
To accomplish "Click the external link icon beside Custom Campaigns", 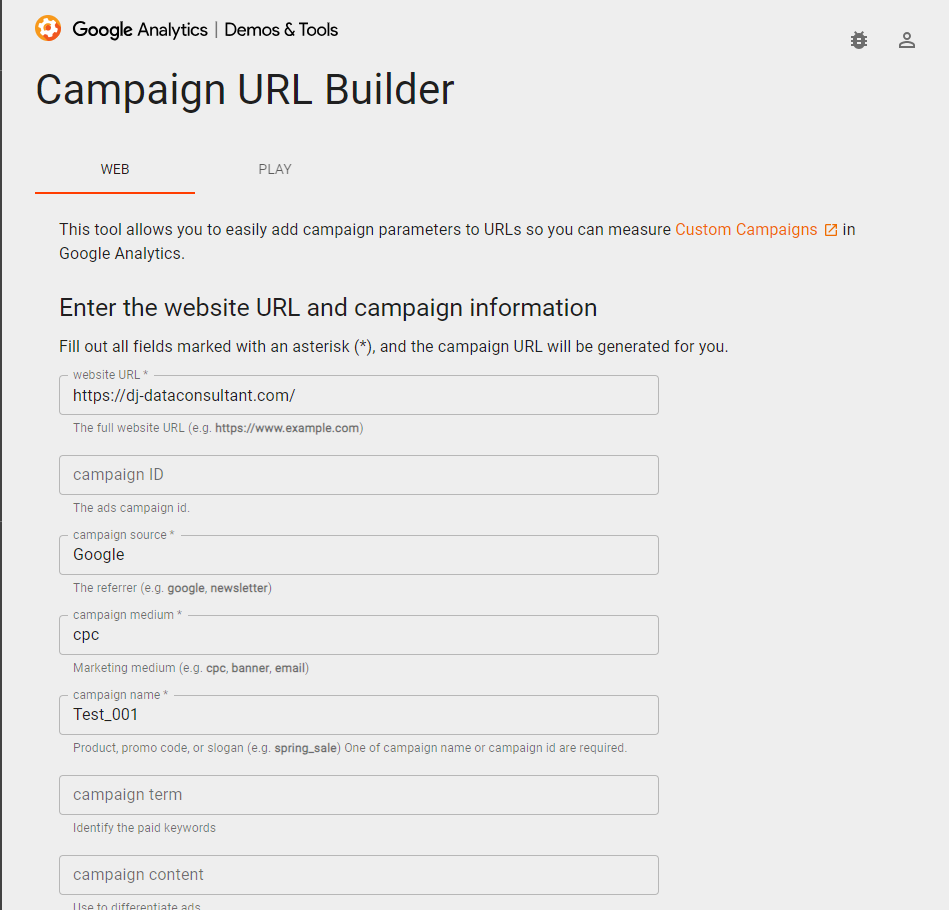I will pyautogui.click(x=831, y=229).
